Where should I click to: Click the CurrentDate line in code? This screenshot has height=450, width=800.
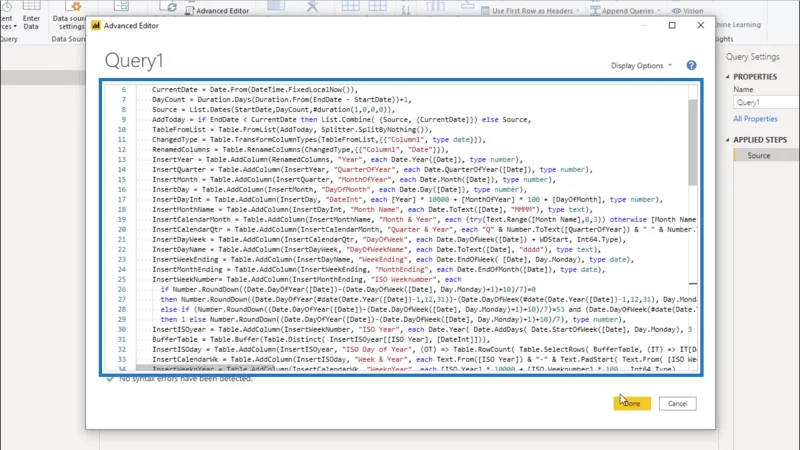coord(255,89)
